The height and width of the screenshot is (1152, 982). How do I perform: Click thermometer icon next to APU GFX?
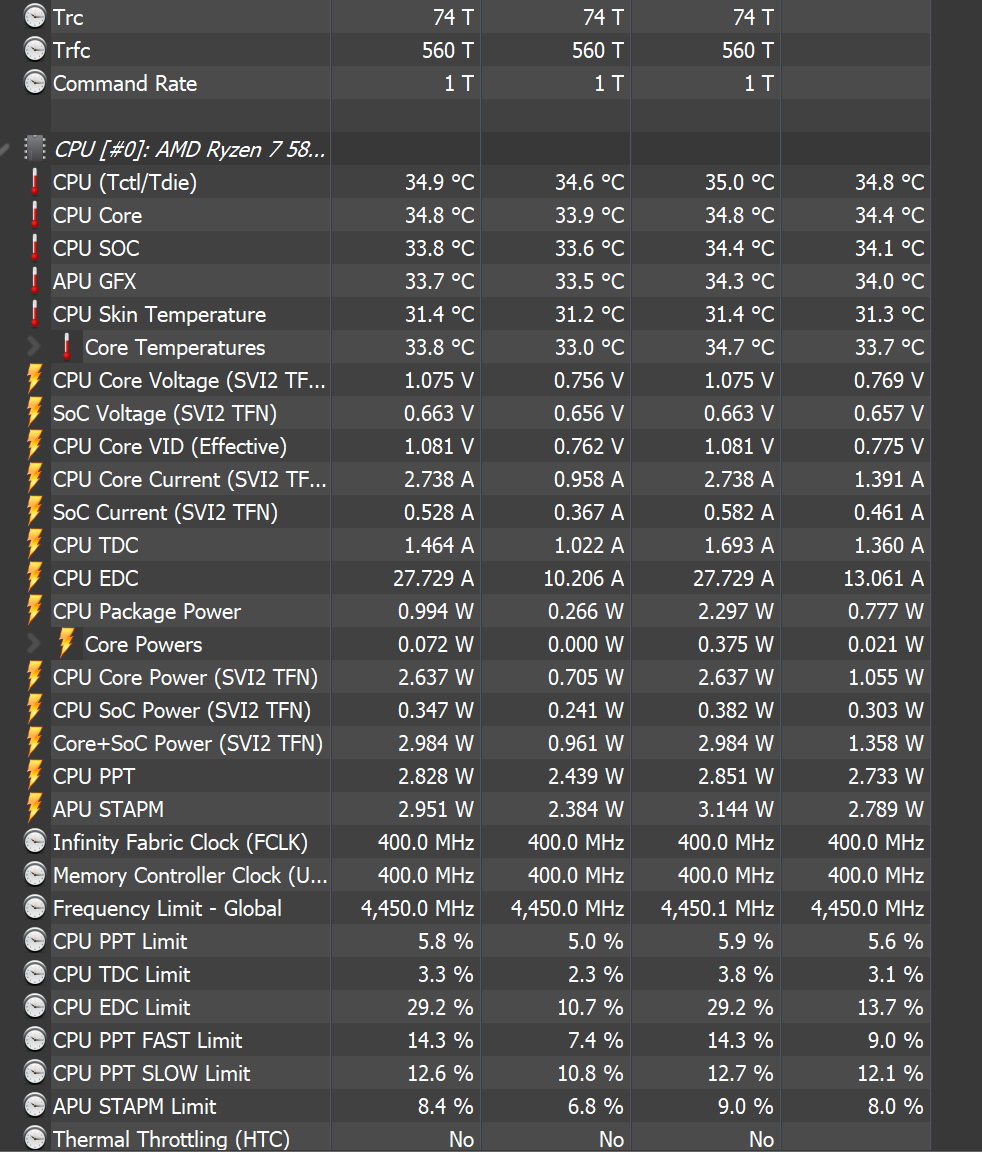[x=35, y=281]
